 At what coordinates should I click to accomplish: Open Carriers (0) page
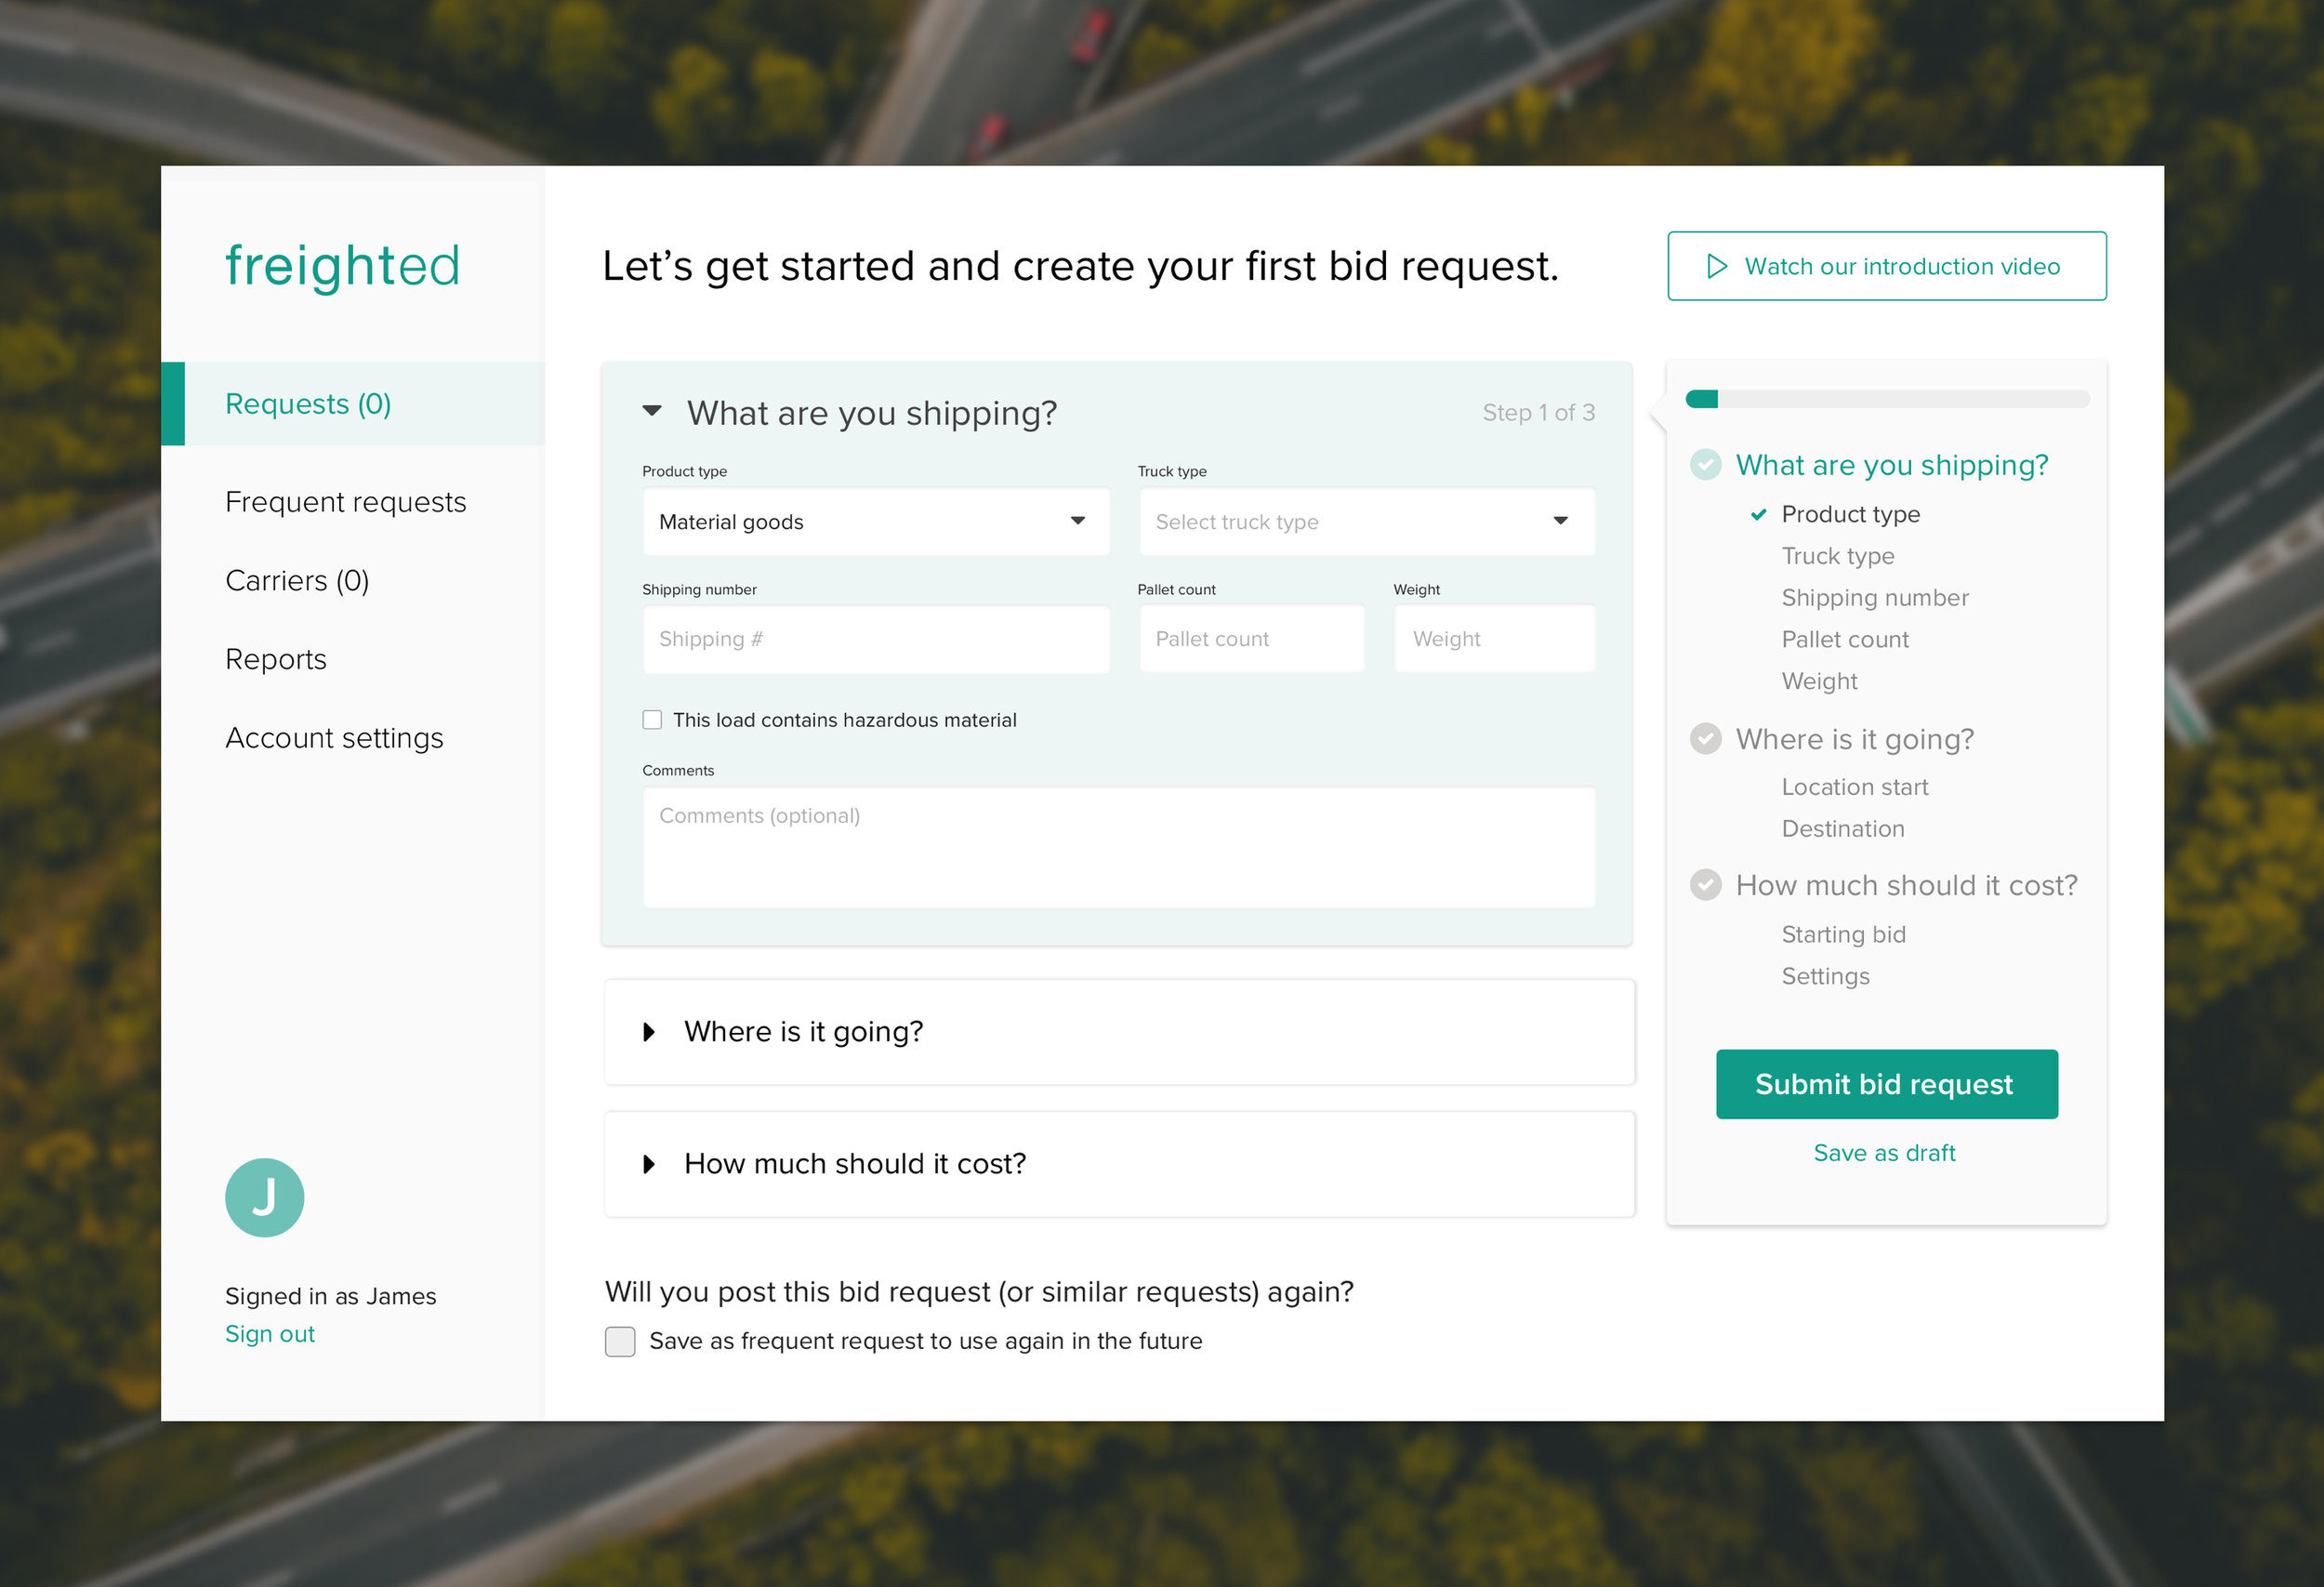click(x=297, y=581)
